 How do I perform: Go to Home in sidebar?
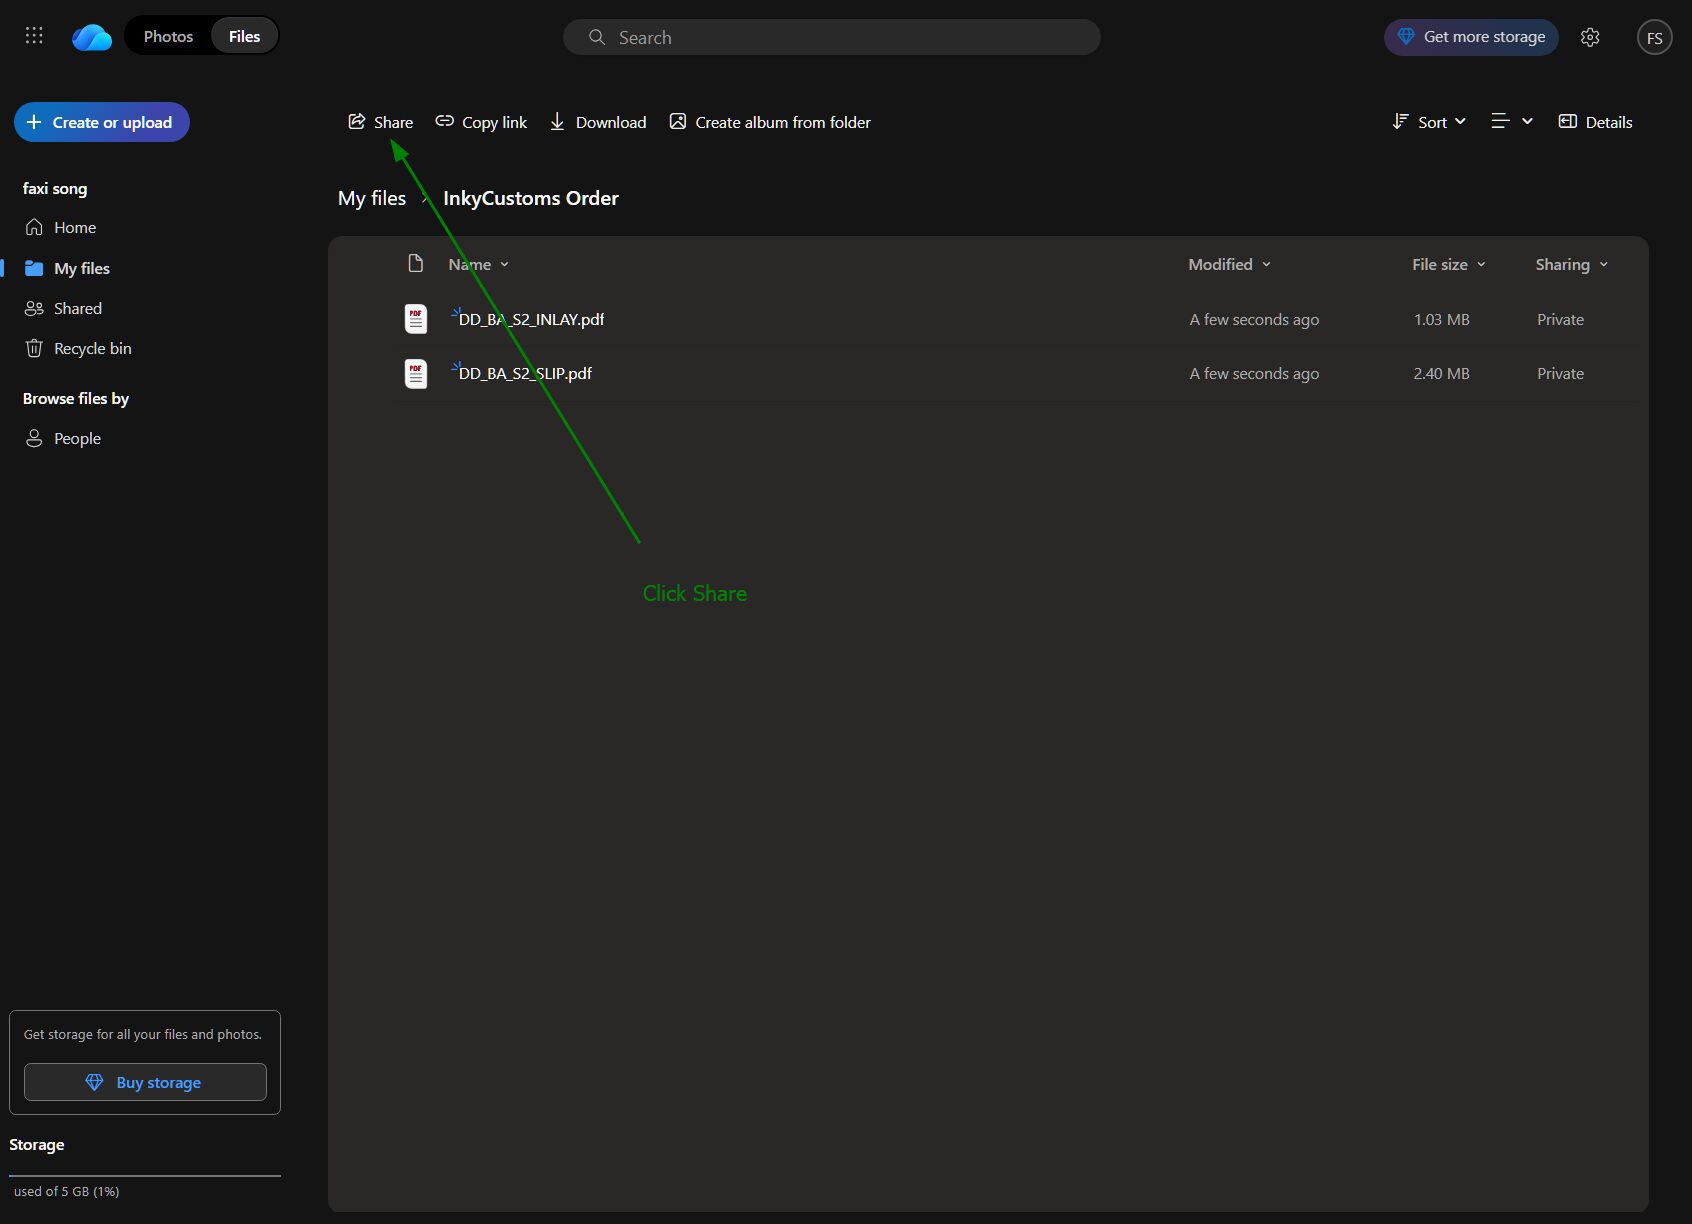pos(75,227)
